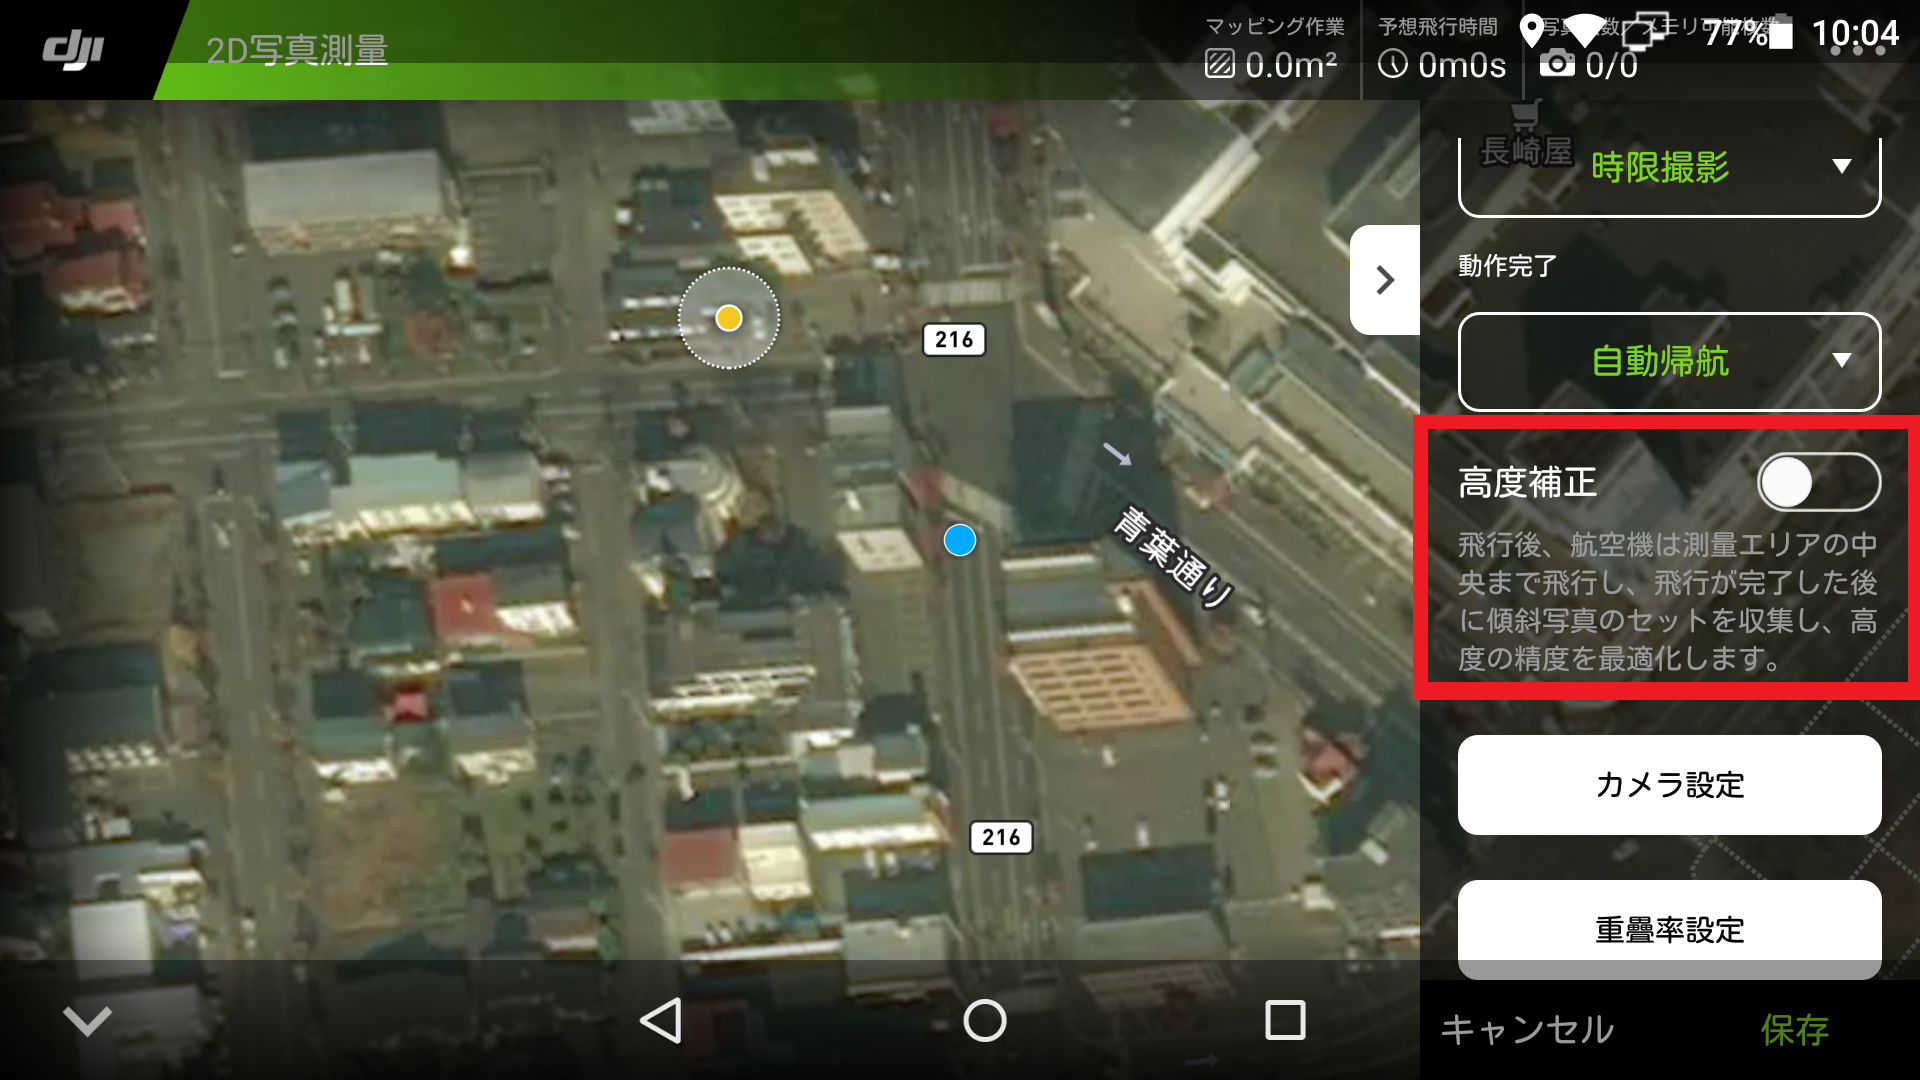
Task: Select the blue location dot on map
Action: tap(960, 541)
